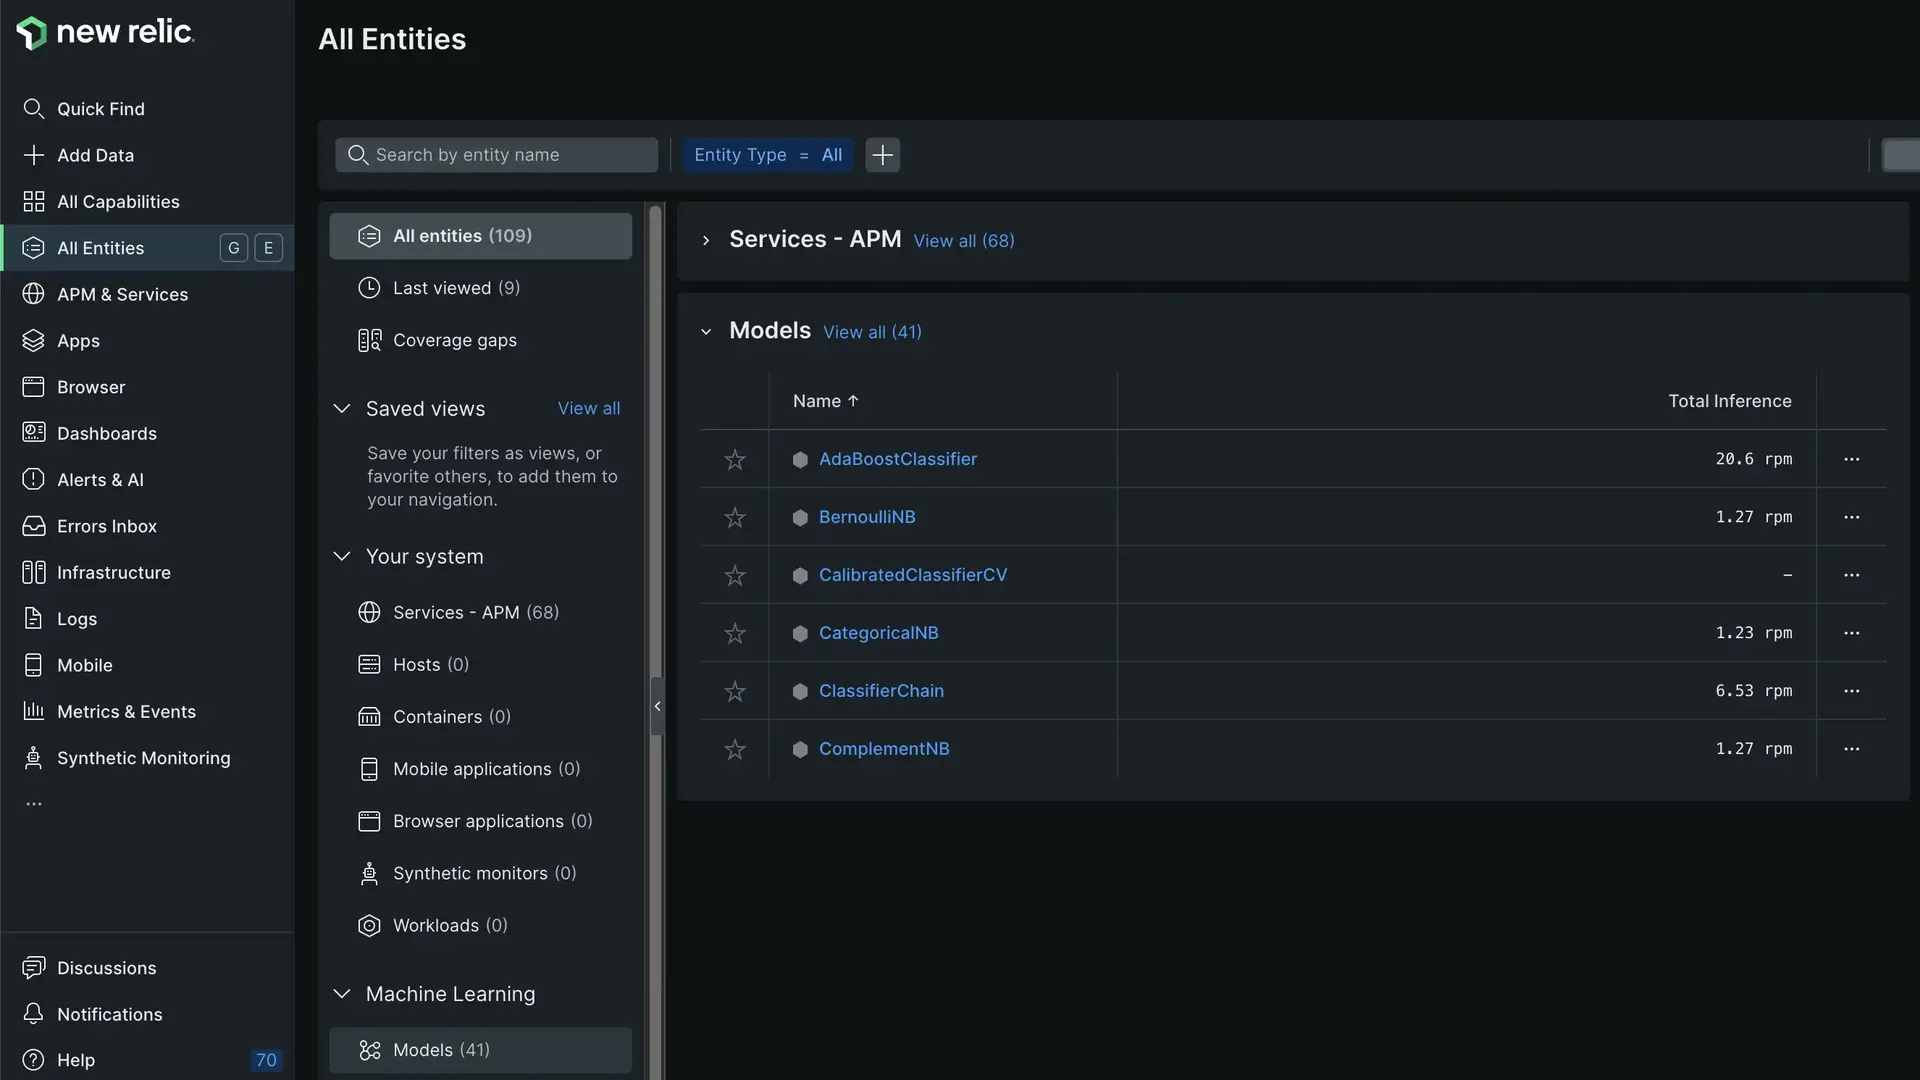Click the Quick Find magnifier icon
Image resolution: width=1920 pixels, height=1080 pixels.
[x=33, y=109]
